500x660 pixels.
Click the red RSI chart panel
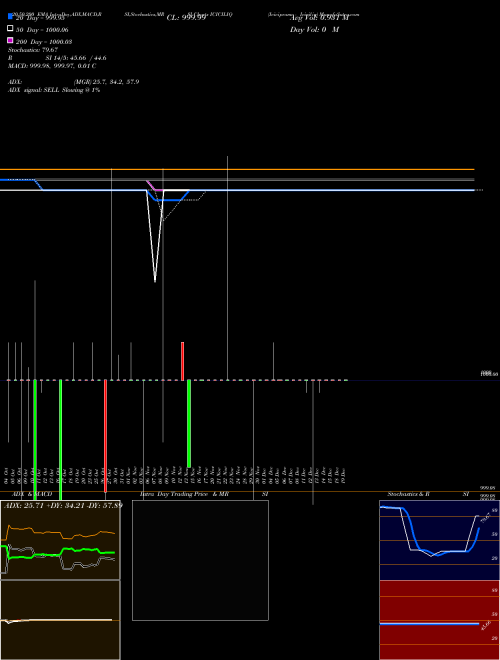(439, 620)
